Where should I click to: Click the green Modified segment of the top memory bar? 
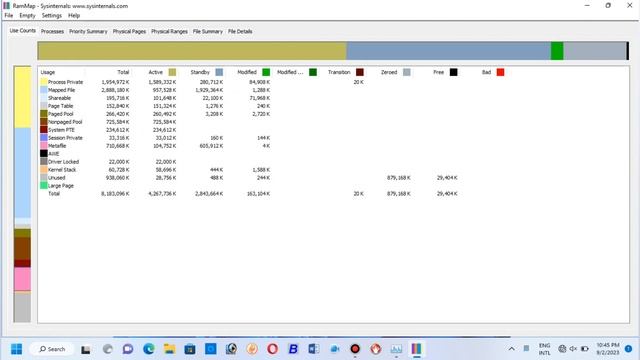click(x=557, y=51)
